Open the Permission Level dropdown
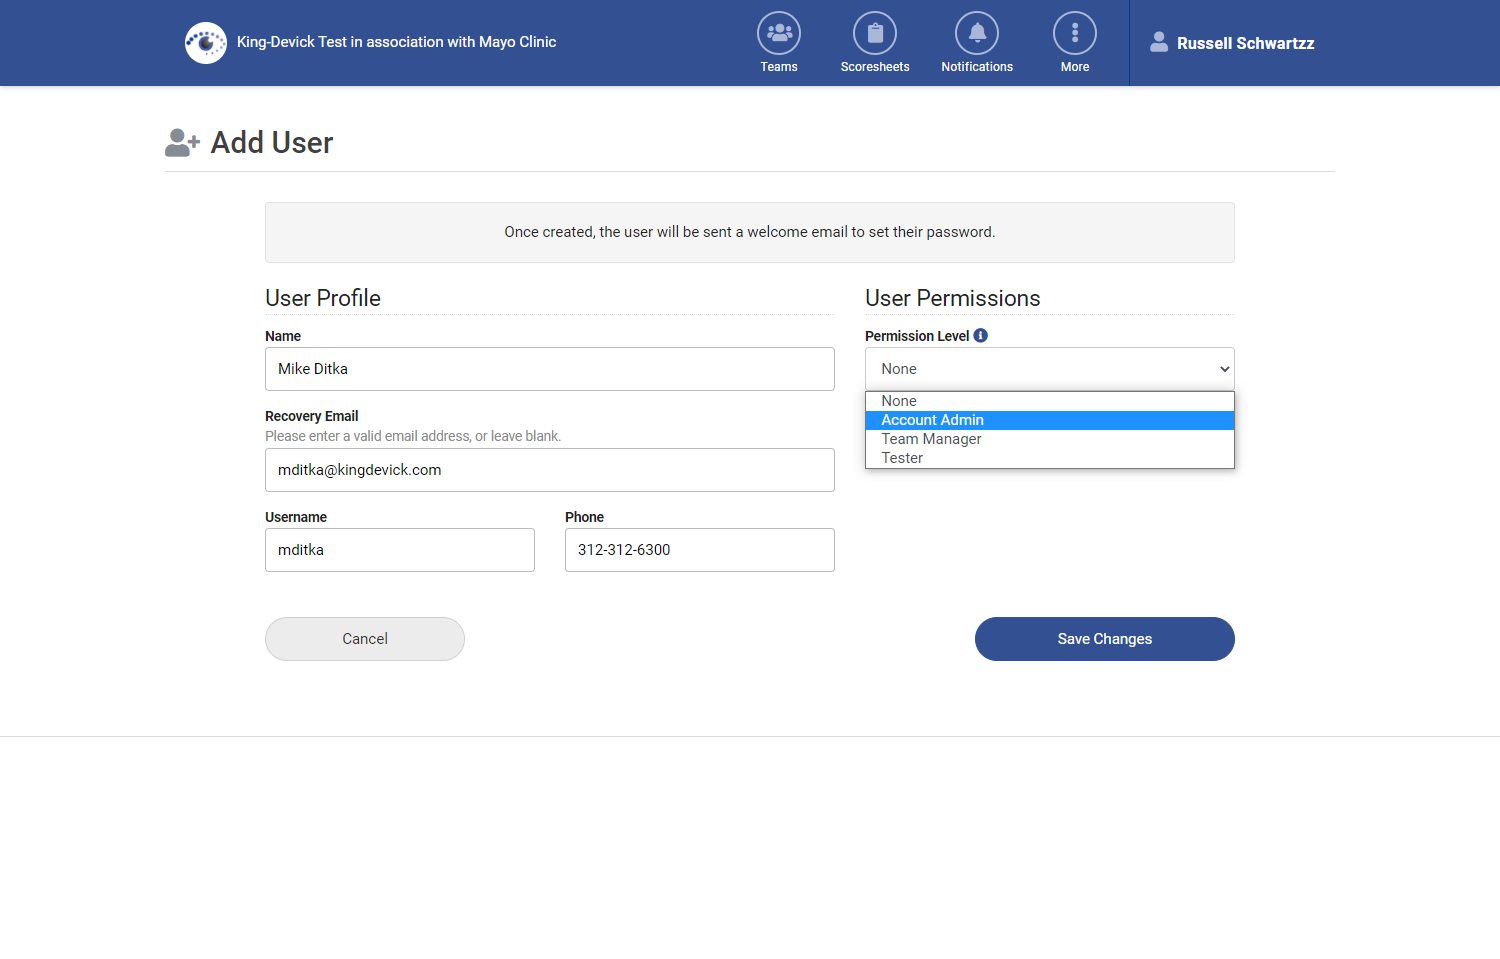This screenshot has height=959, width=1500. coord(1049,368)
